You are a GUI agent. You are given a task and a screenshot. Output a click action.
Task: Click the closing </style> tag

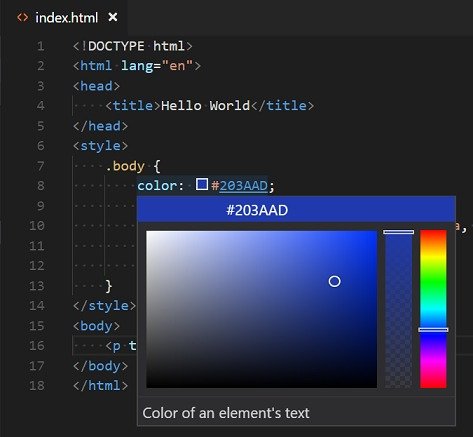(x=104, y=306)
